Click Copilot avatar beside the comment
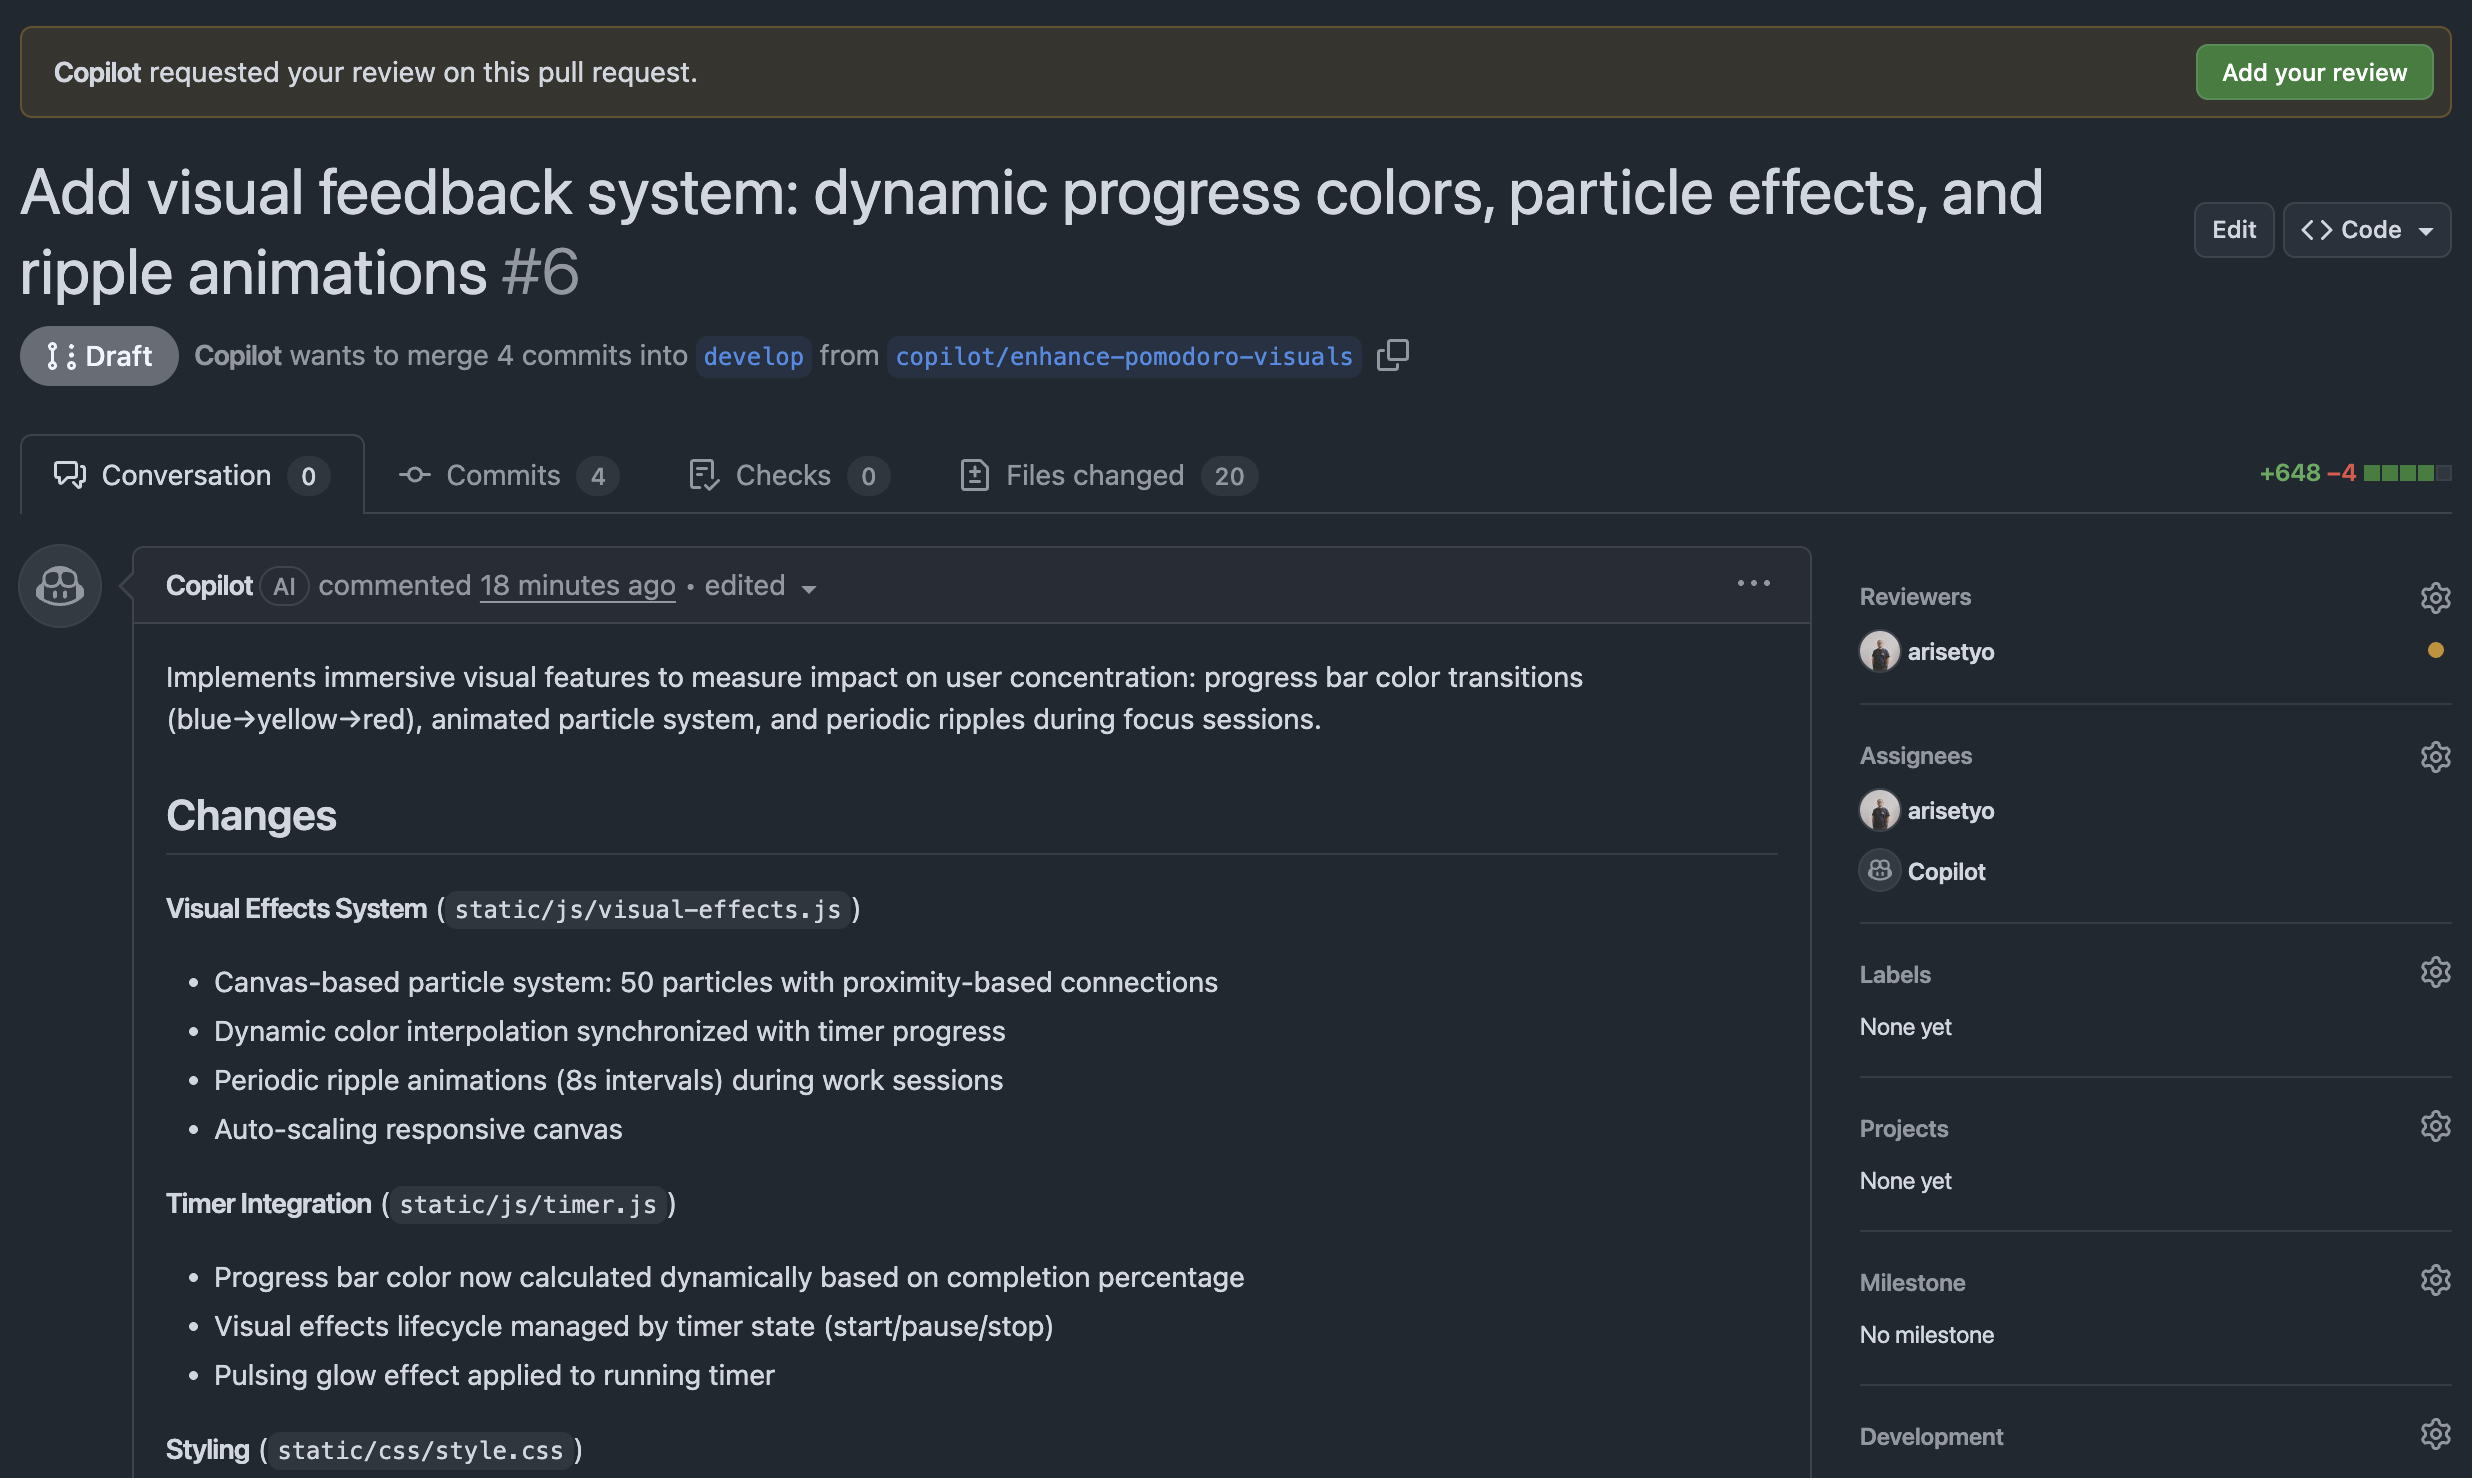This screenshot has height=1478, width=2472. click(60, 586)
